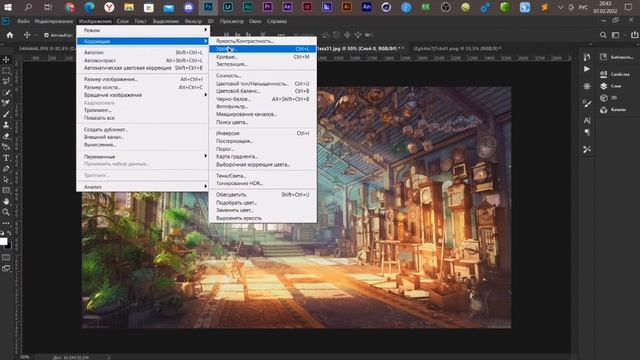
Task: Open the Редактирование menu
Action: click(53, 21)
